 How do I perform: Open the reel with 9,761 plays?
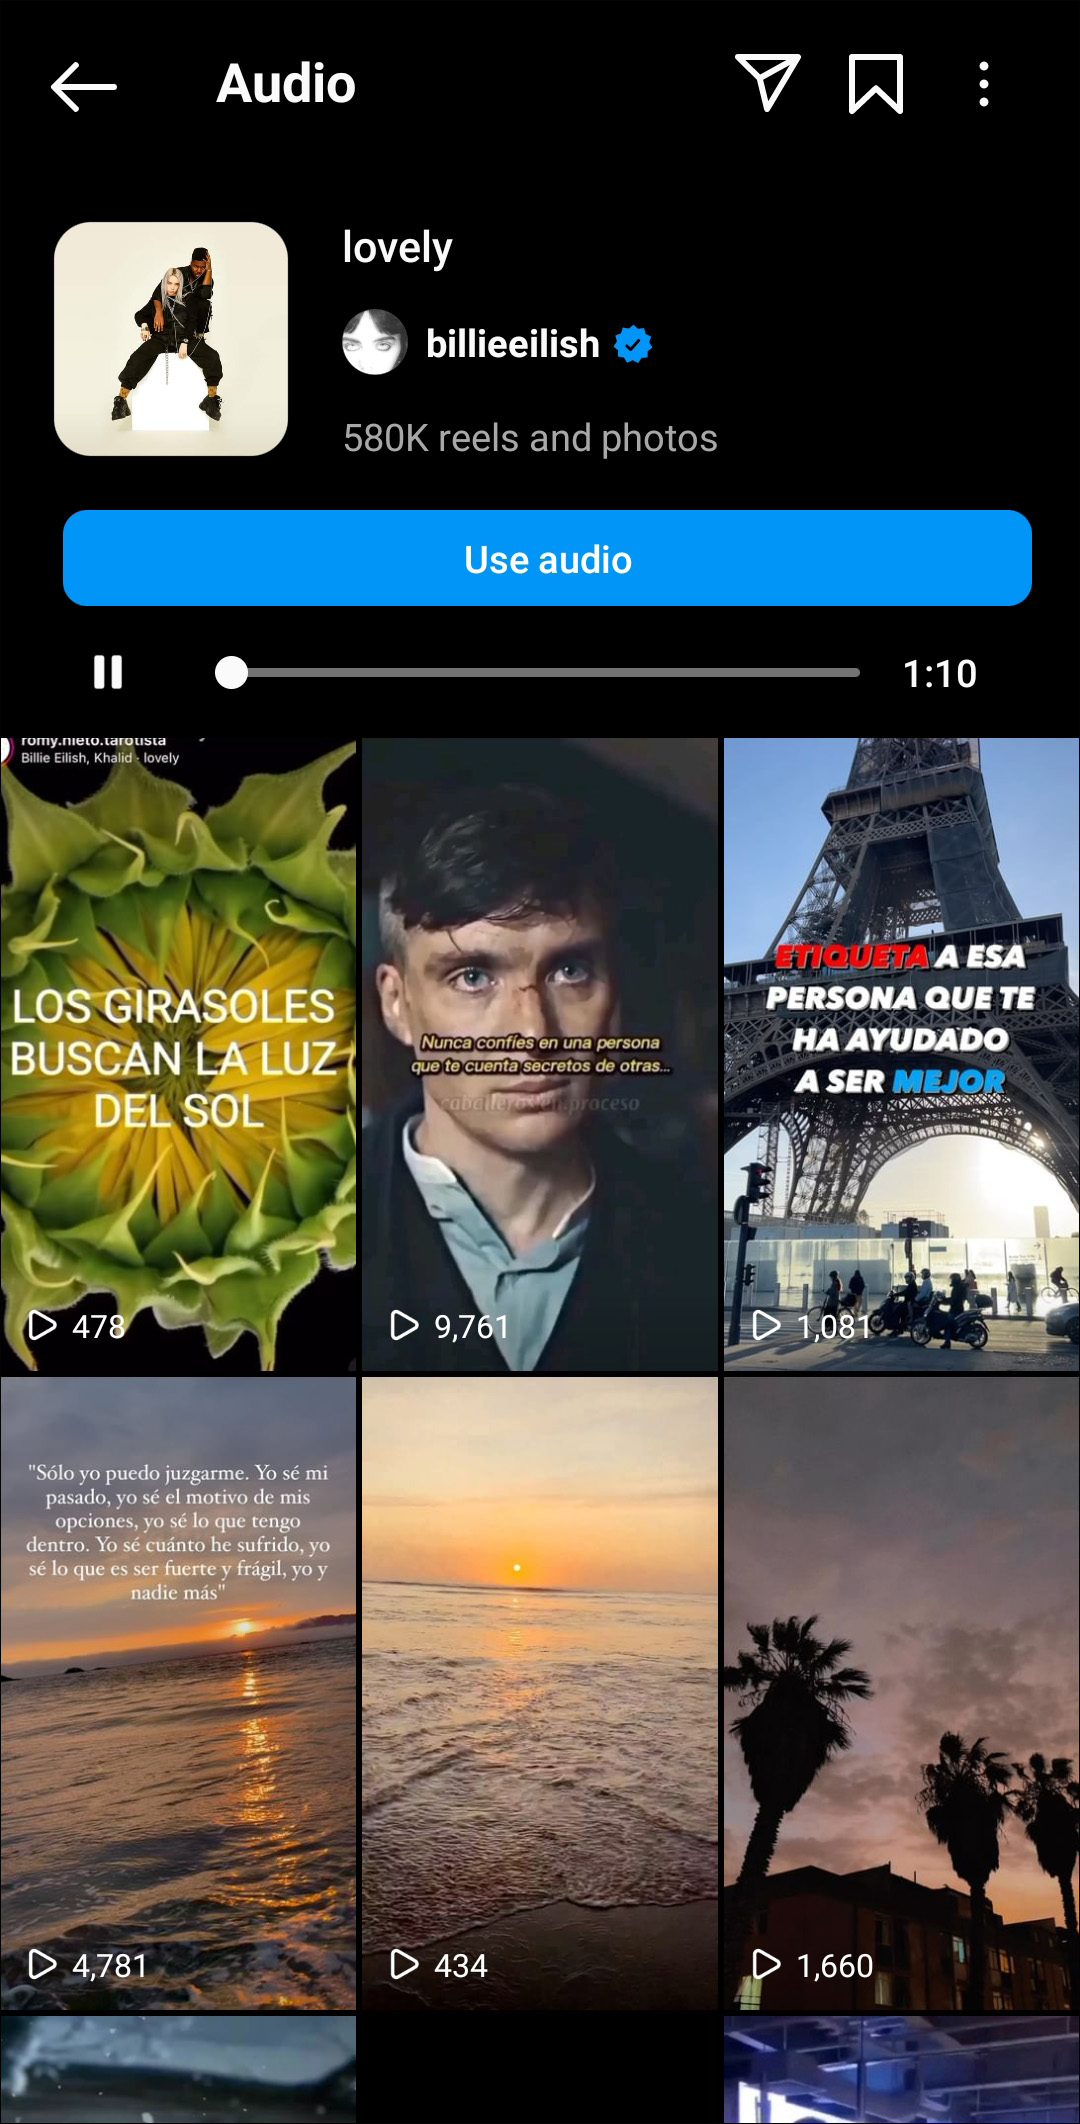point(540,1054)
